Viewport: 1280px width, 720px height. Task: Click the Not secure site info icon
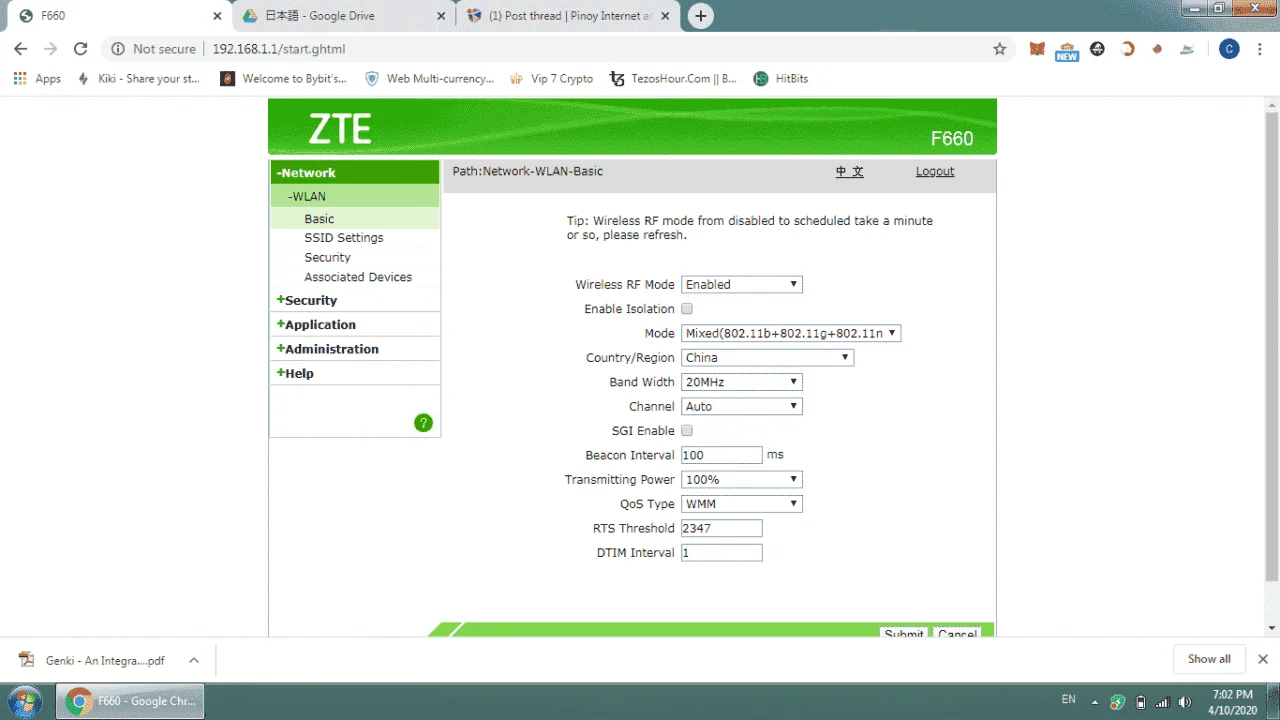(118, 49)
